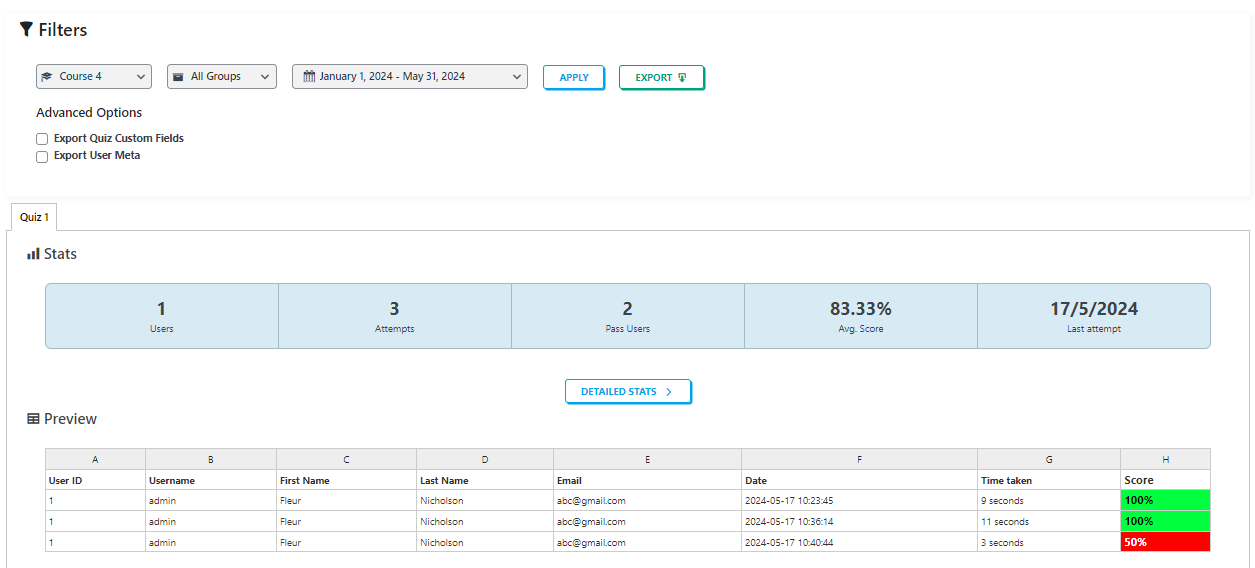Image resolution: width=1255 pixels, height=568 pixels.
Task: Click the Preview table icon
Action: pyautogui.click(x=33, y=419)
